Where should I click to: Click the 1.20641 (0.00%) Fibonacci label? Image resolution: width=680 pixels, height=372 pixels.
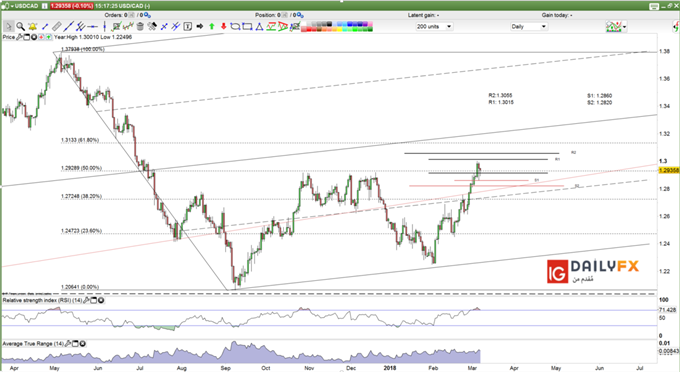point(80,287)
